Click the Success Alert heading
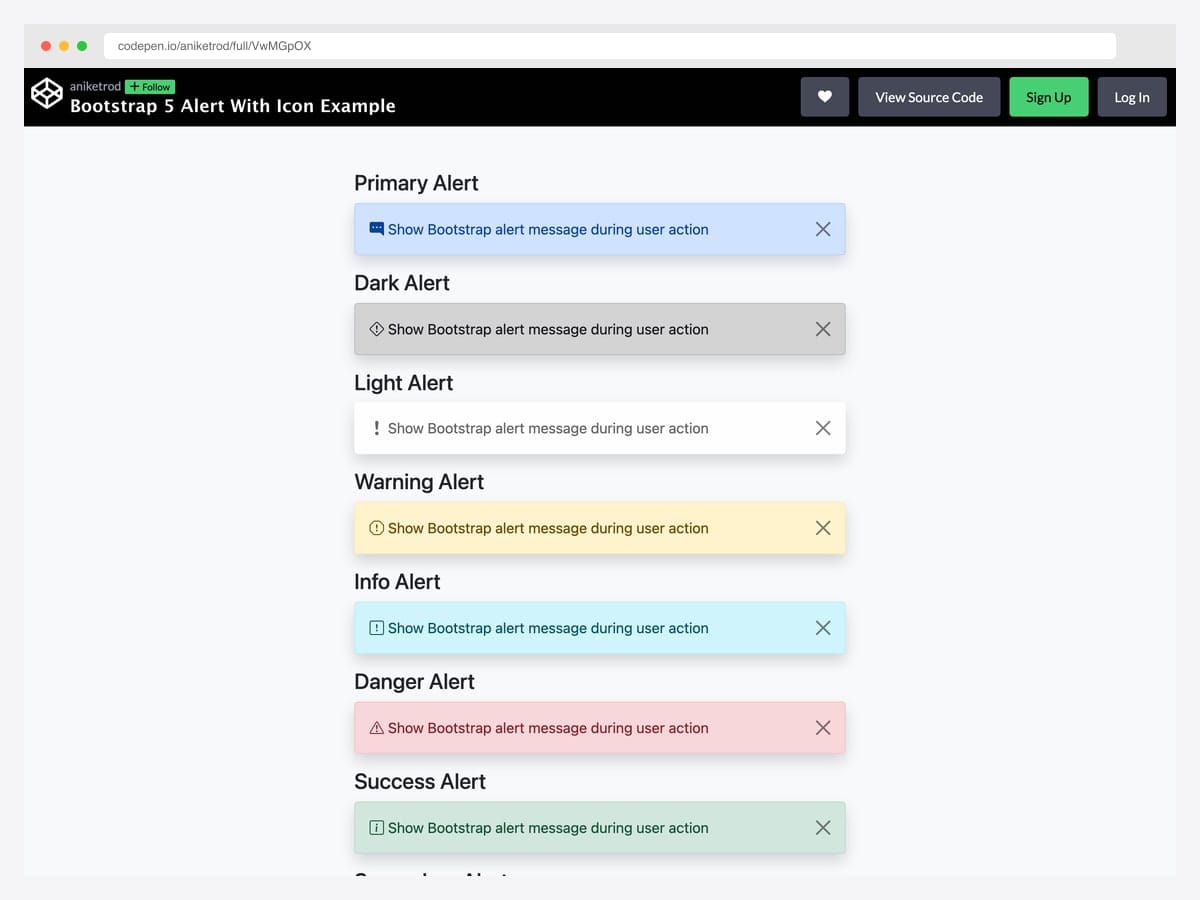This screenshot has width=1200, height=900. pyautogui.click(x=420, y=782)
